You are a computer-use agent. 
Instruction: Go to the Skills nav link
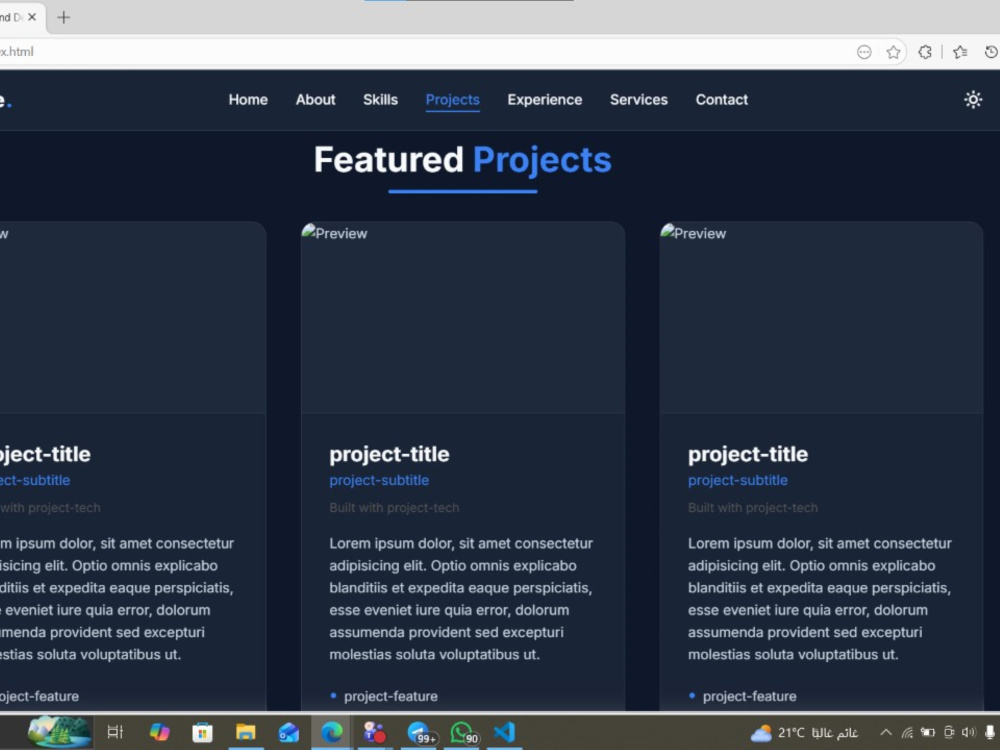(380, 99)
